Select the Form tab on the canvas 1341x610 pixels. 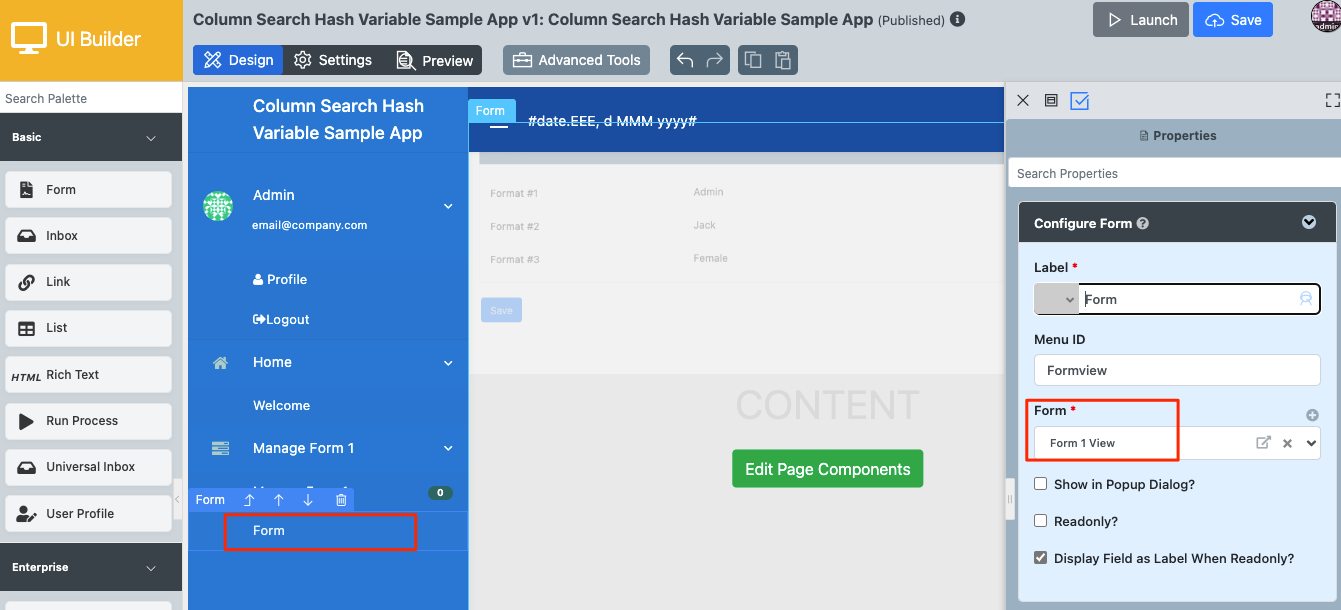490,111
